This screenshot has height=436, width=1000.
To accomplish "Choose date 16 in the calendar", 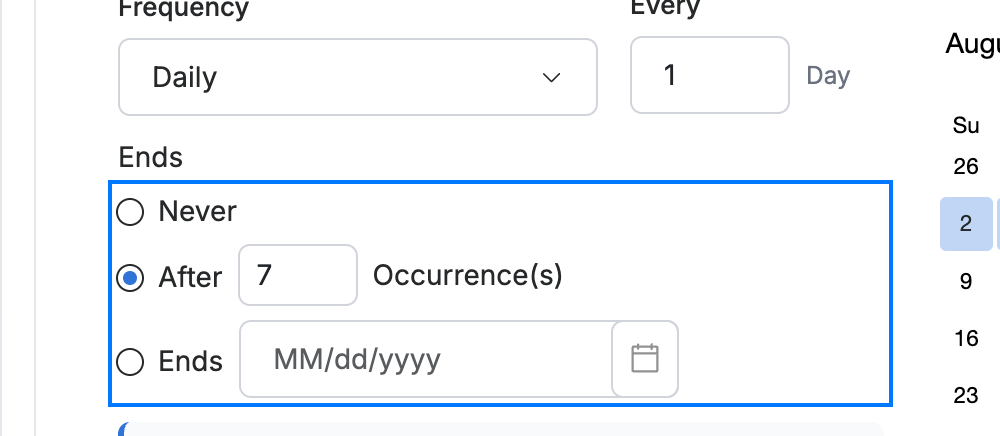I will coord(966,338).
